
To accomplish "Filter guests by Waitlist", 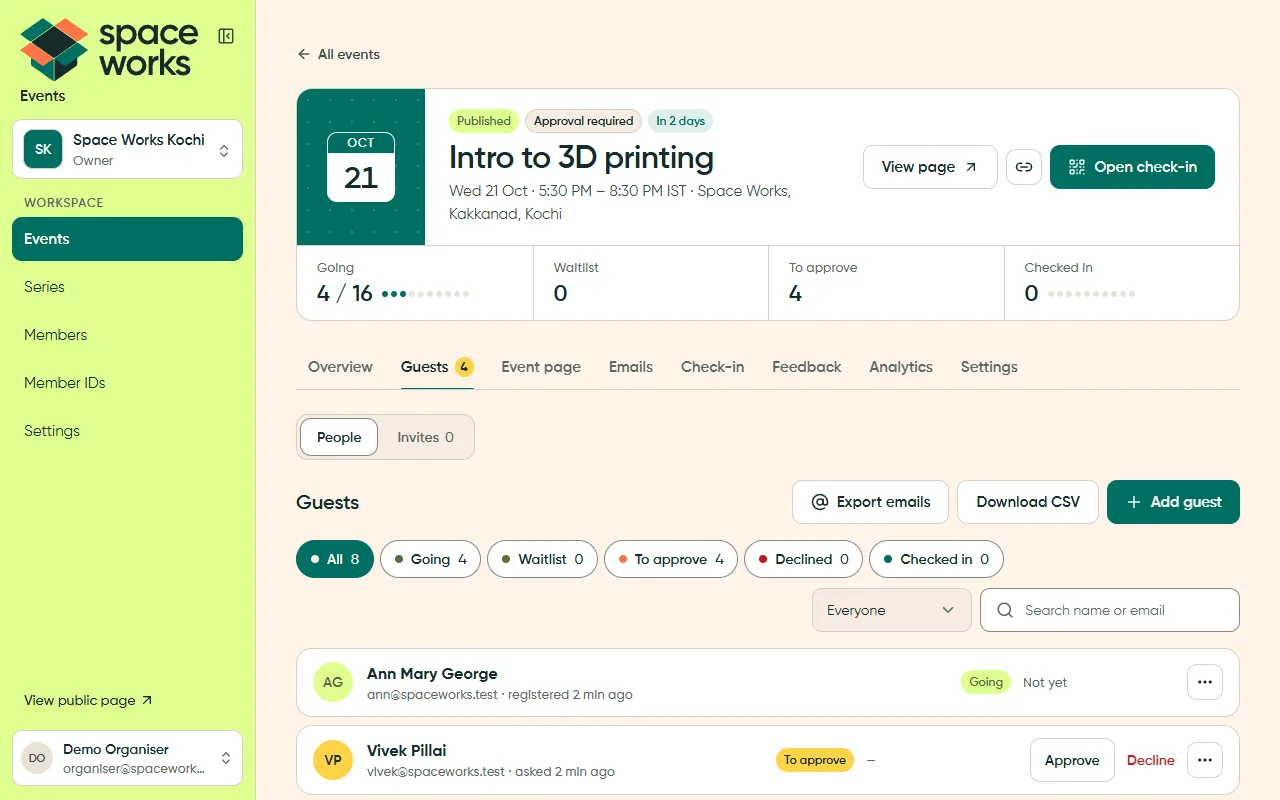I will tap(542, 559).
